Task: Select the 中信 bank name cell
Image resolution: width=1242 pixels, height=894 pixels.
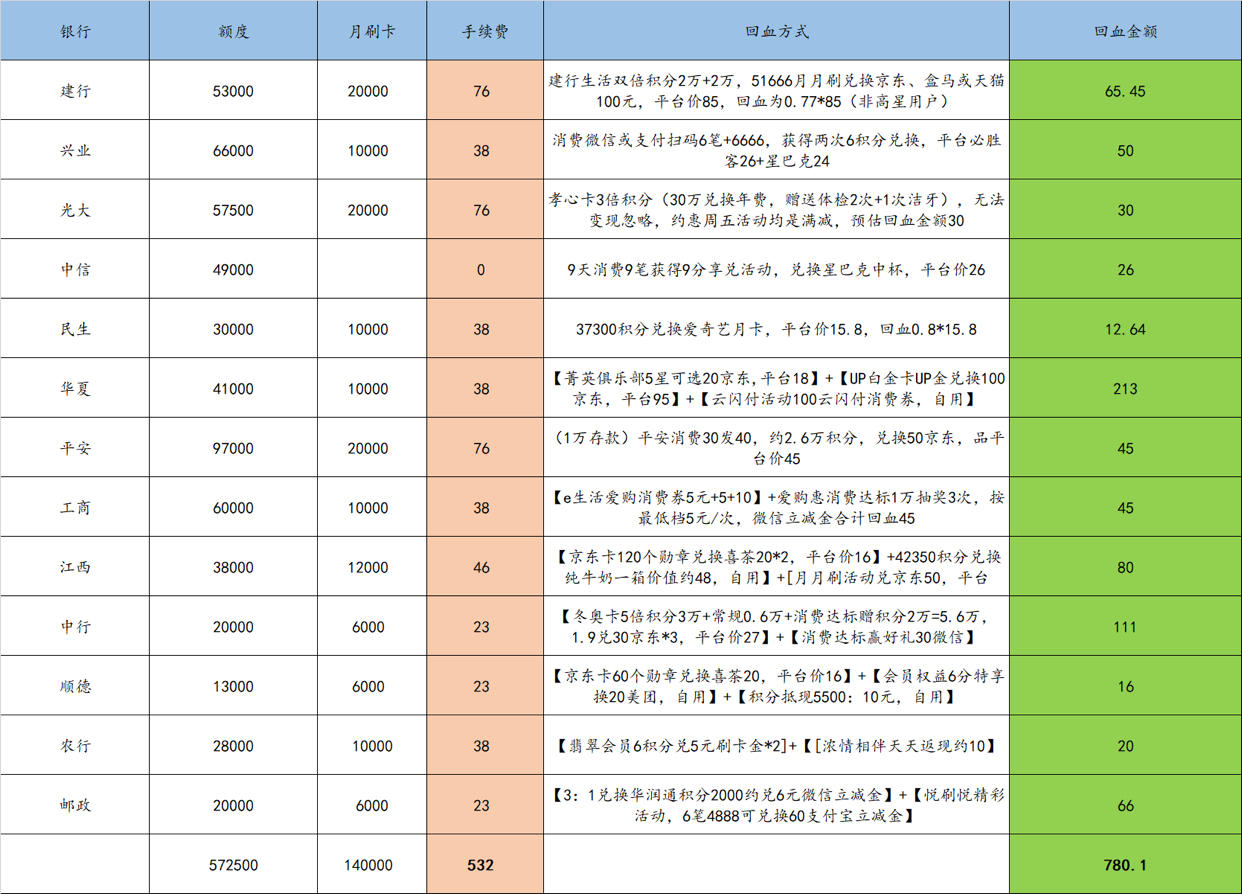Action: pos(75,269)
